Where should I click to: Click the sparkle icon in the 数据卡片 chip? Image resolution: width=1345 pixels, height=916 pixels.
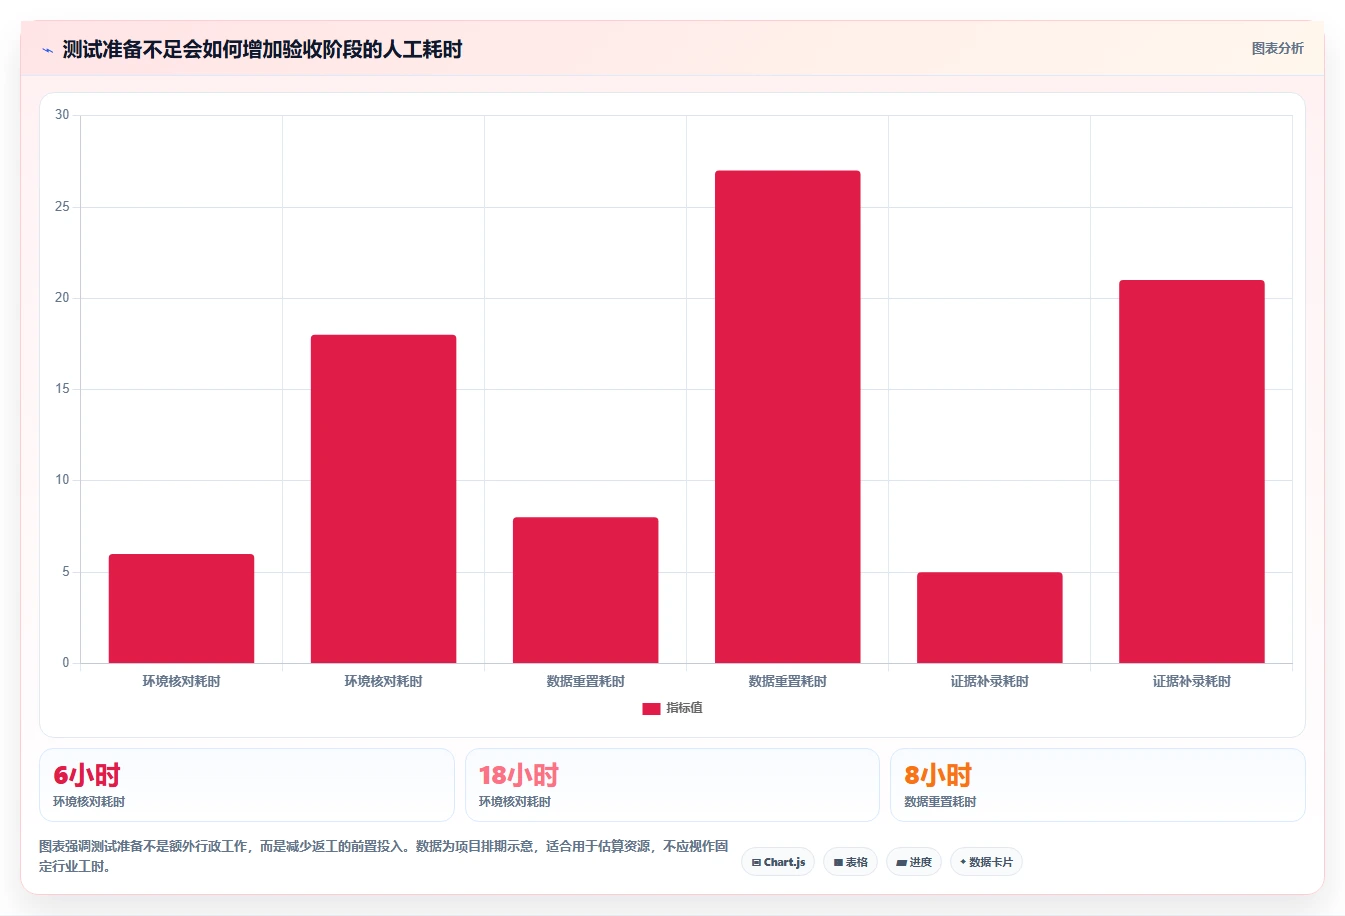pos(963,862)
